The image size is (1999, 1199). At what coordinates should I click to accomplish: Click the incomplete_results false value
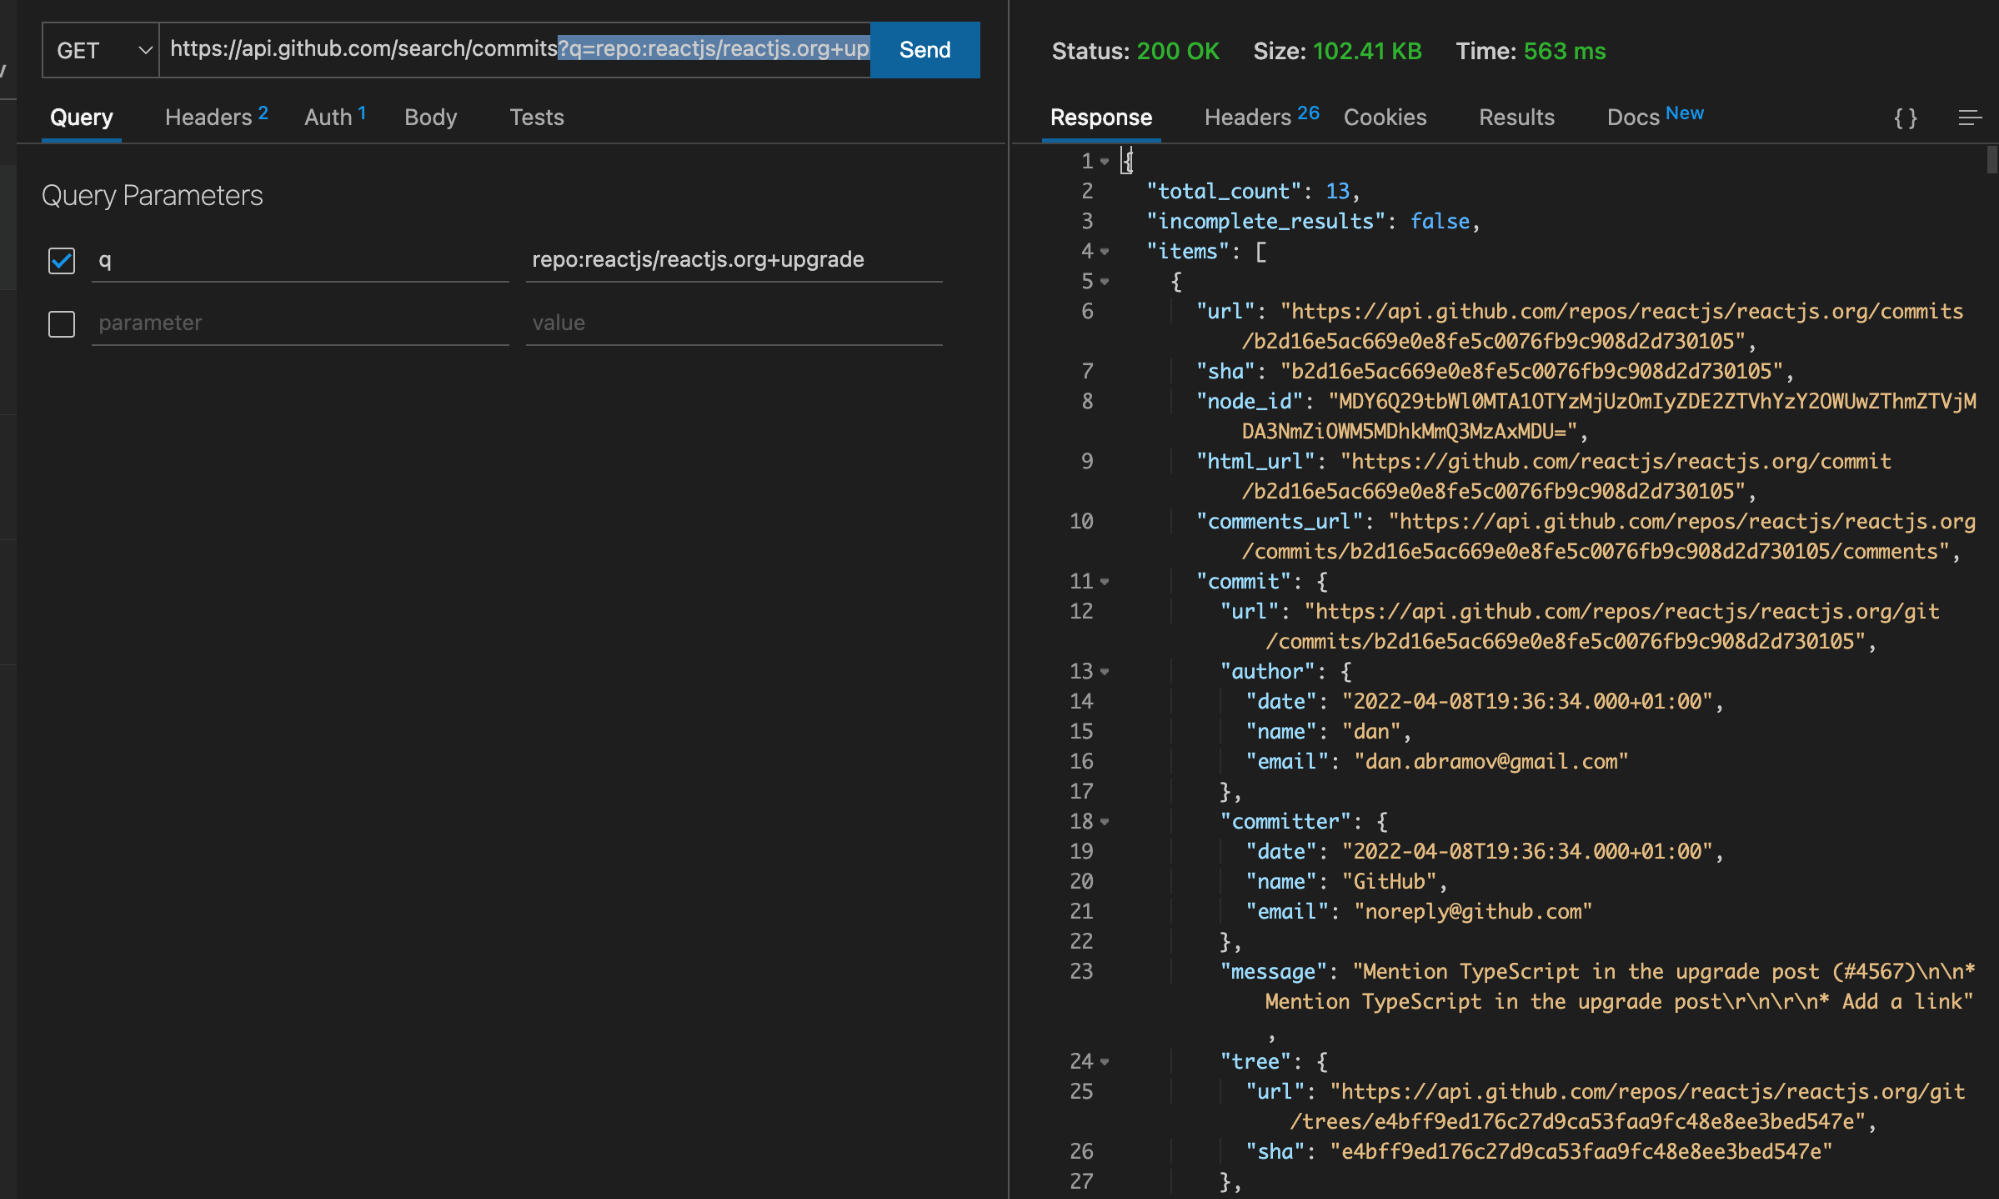pyautogui.click(x=1440, y=221)
